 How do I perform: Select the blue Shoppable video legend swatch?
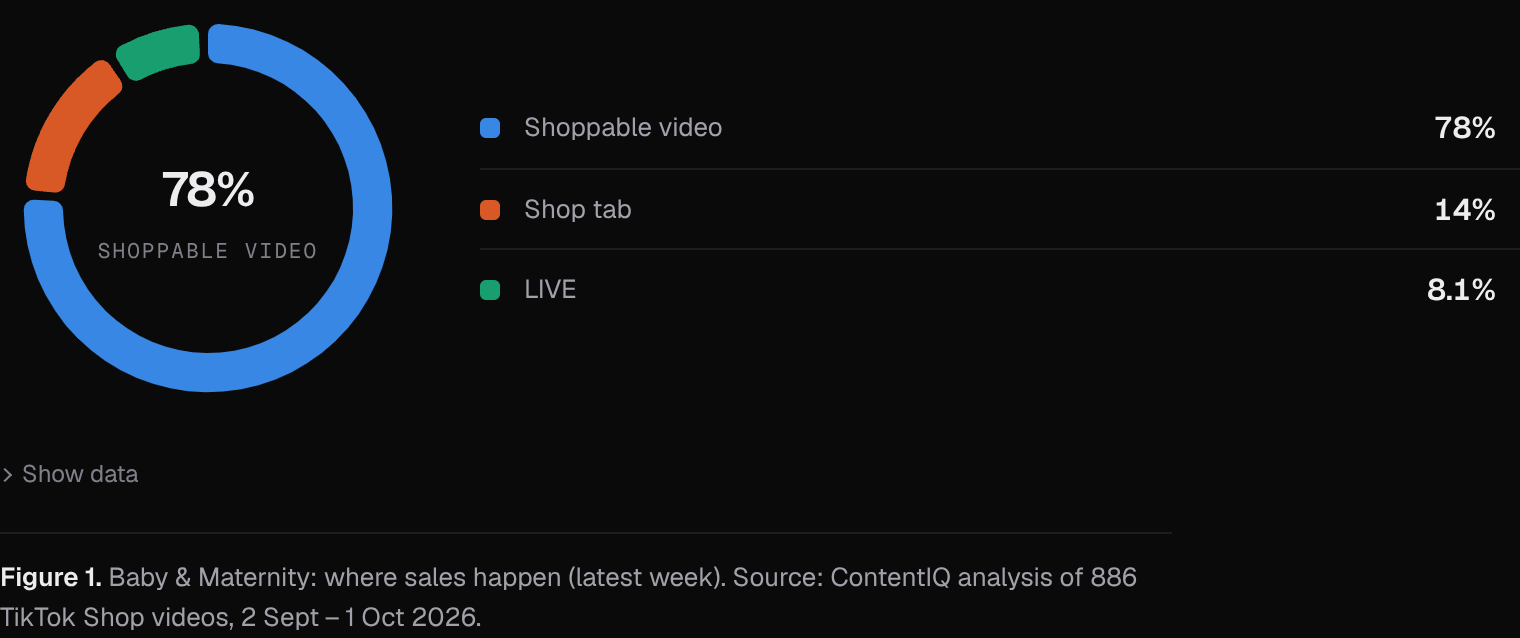(x=490, y=128)
